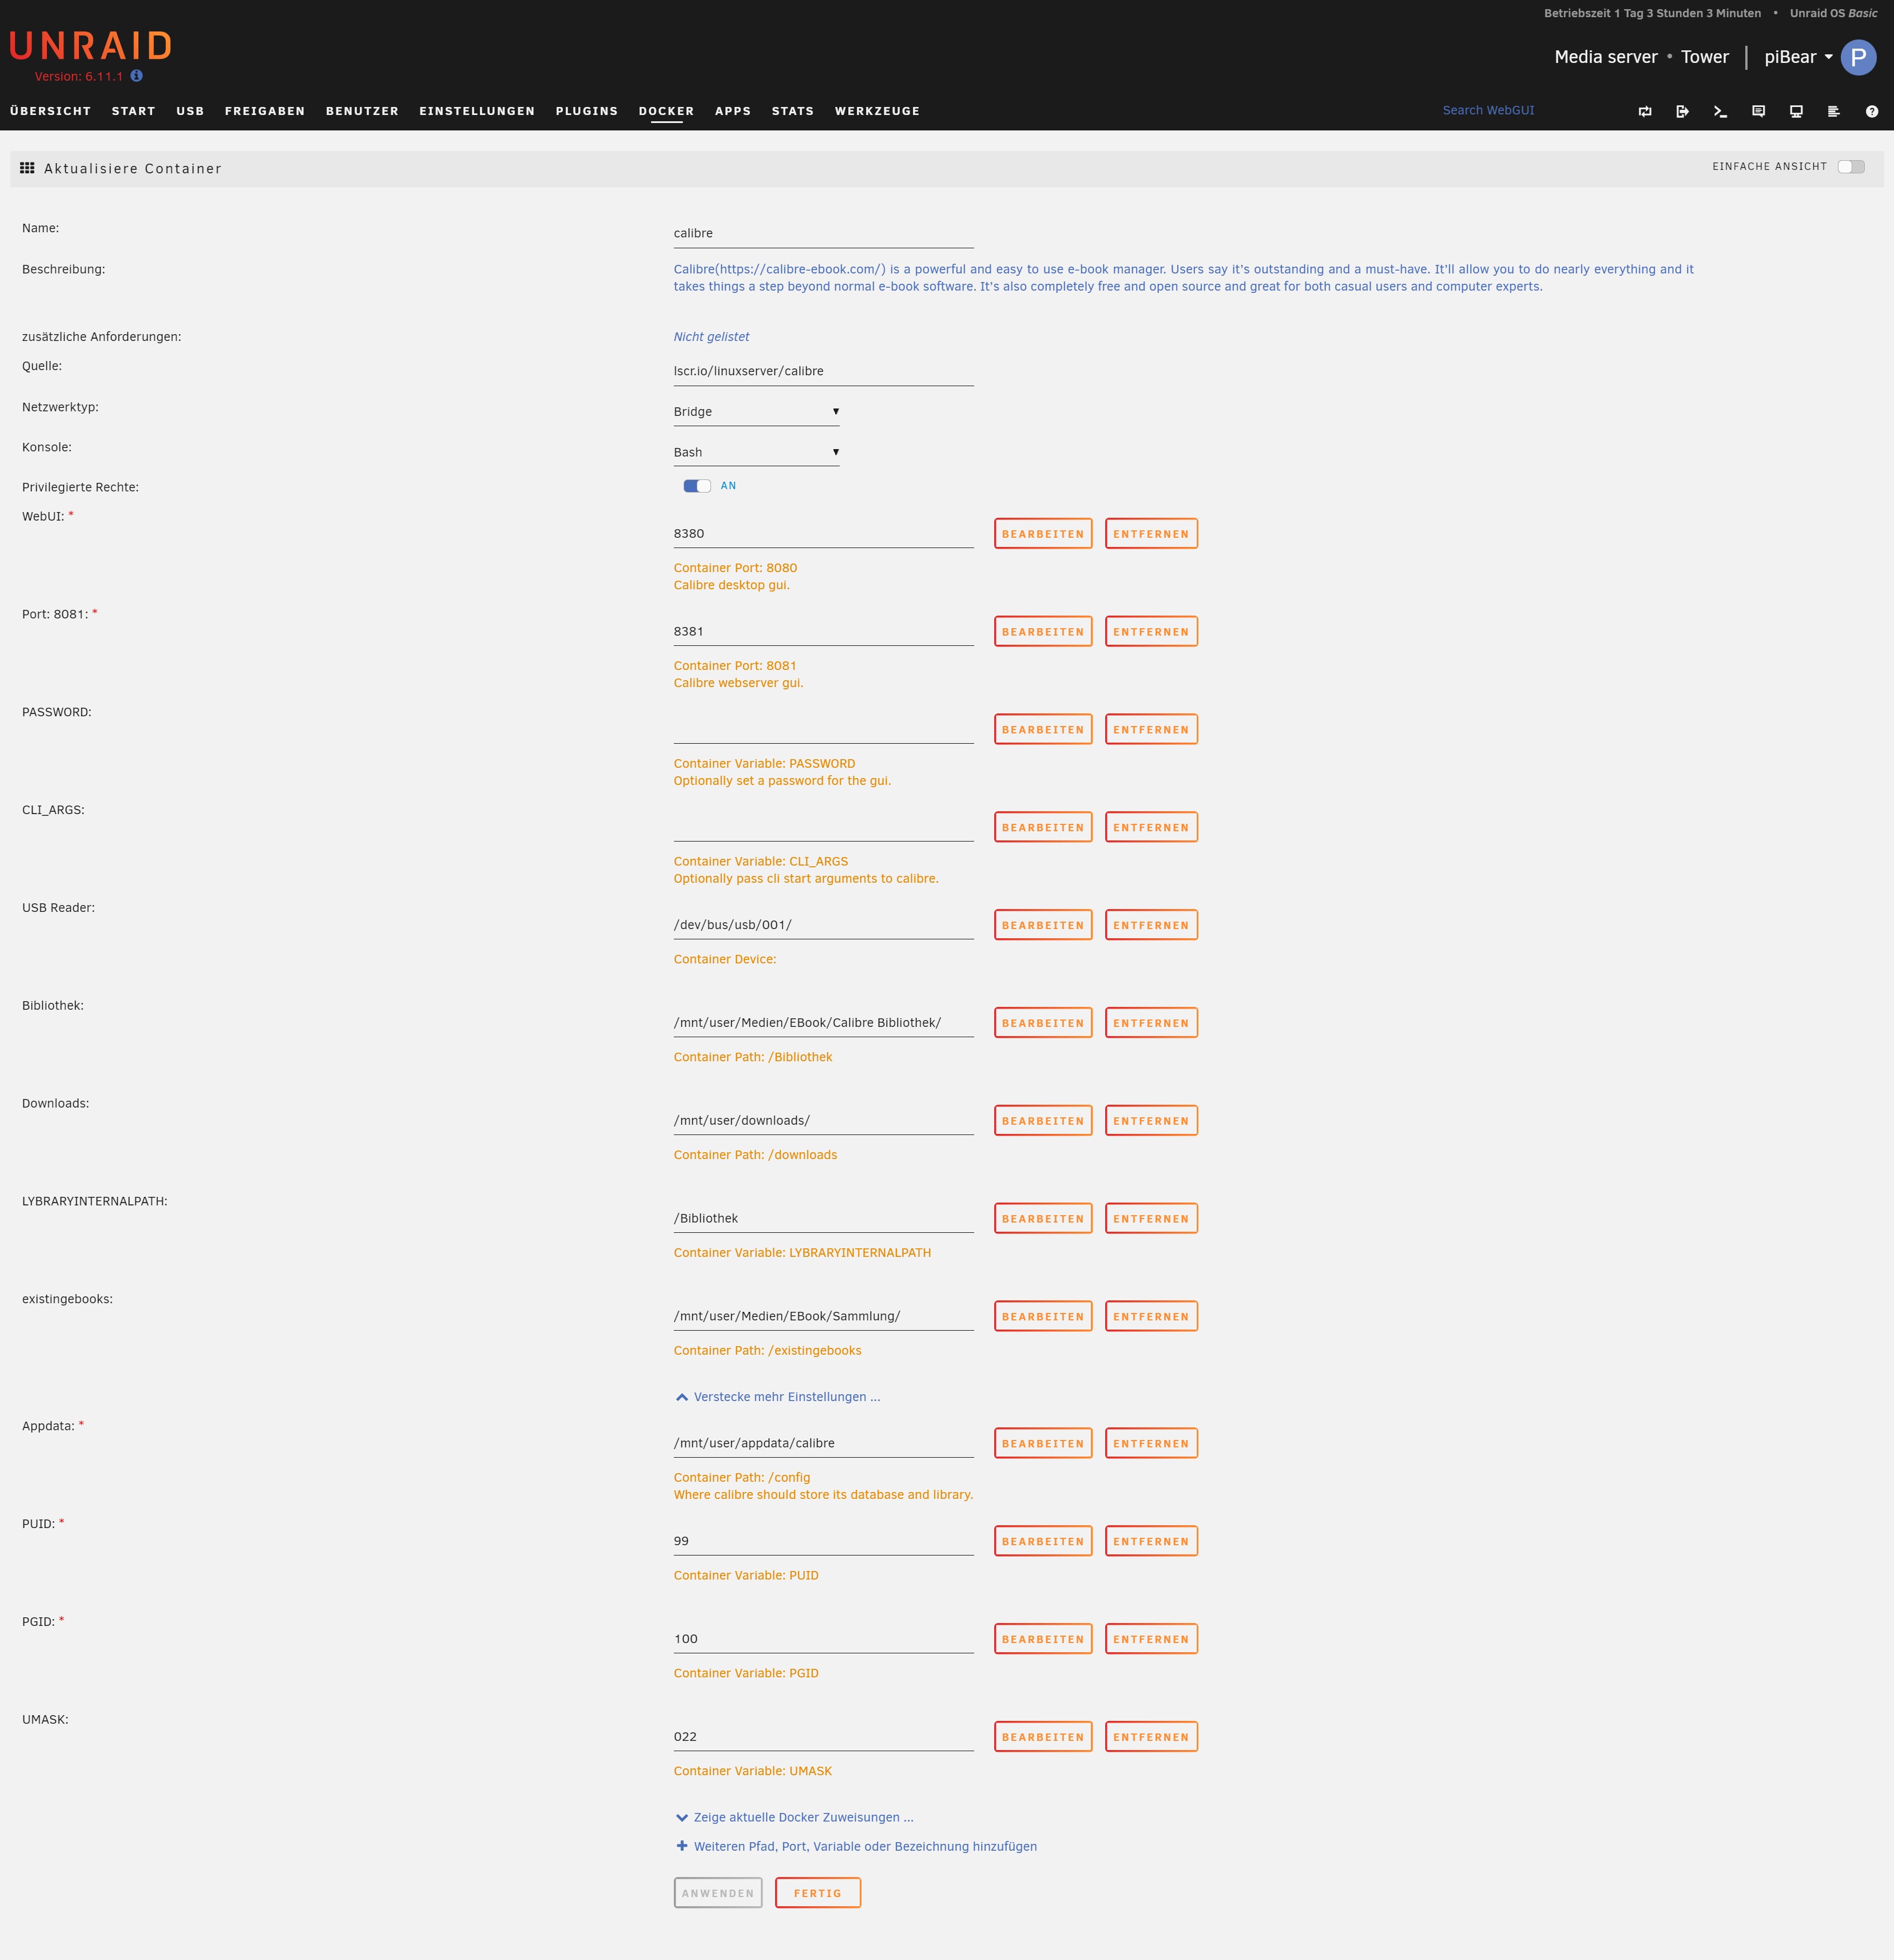1894x1960 pixels.
Task: Click the PUID field showing 99
Action: (823, 1541)
